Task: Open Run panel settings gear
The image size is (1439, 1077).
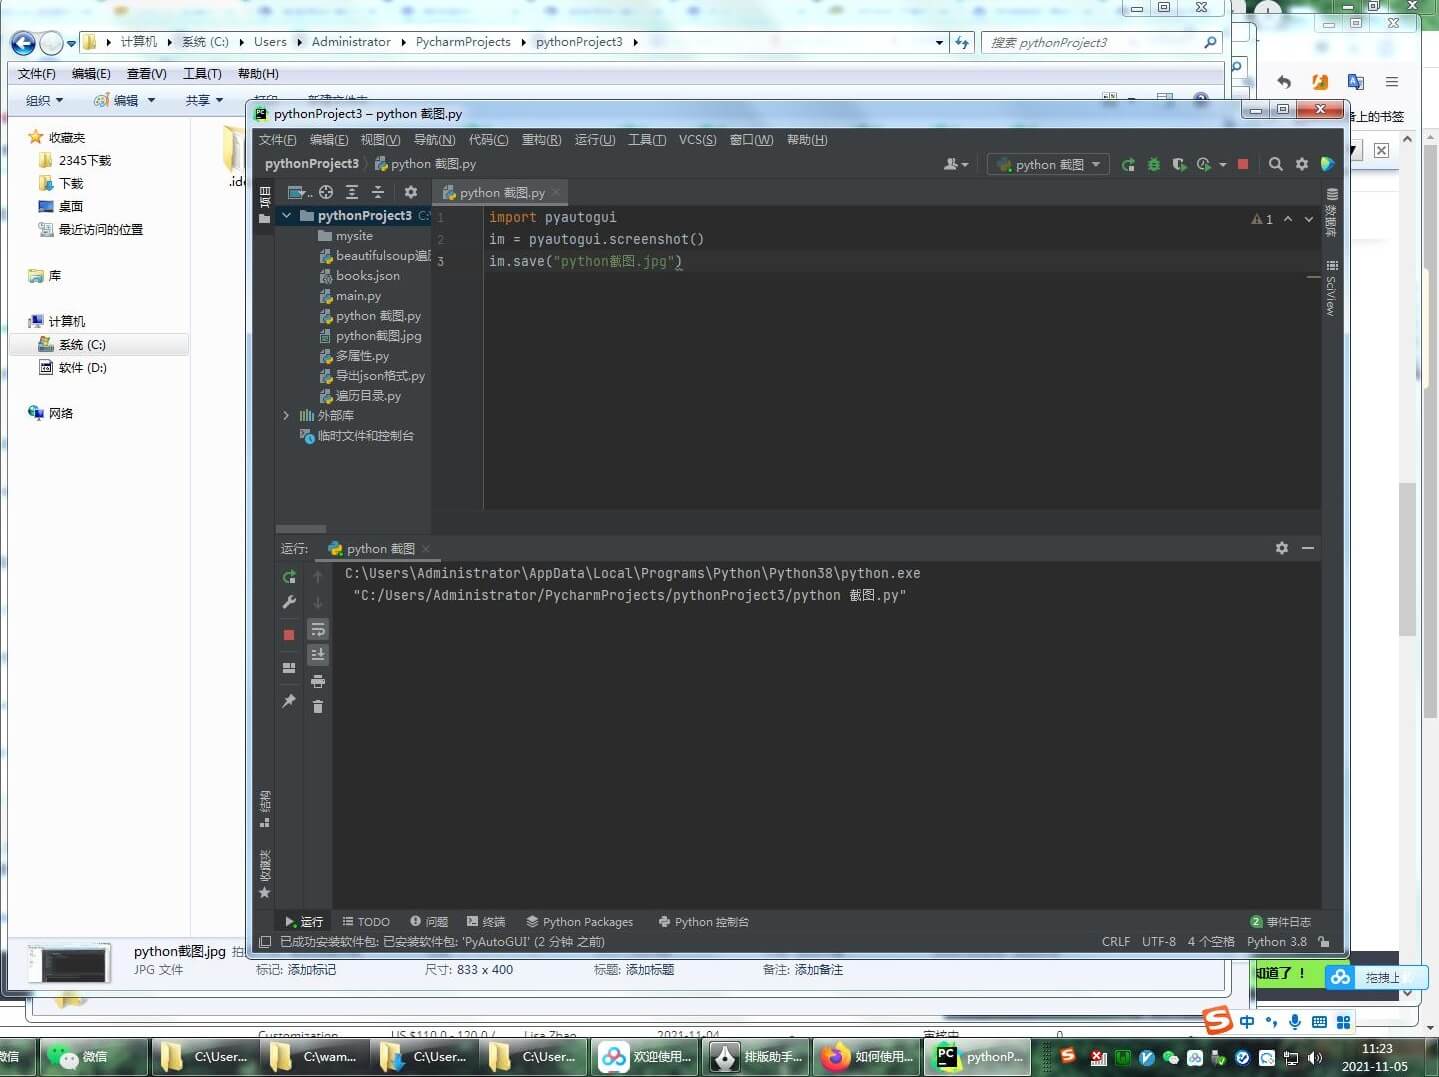Action: click(x=1282, y=548)
